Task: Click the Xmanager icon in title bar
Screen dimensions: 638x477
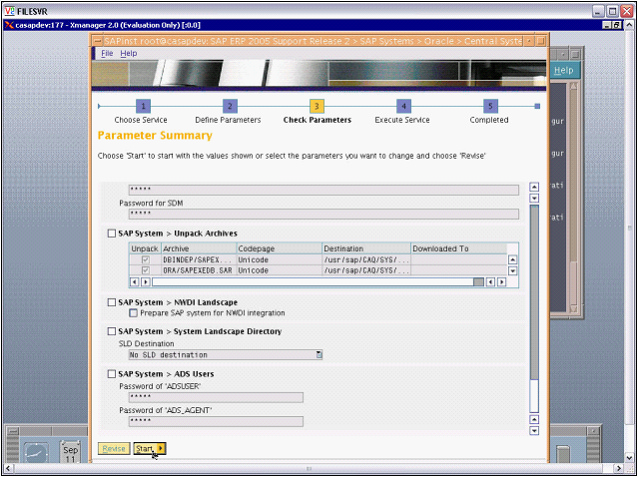Action: tap(8, 25)
